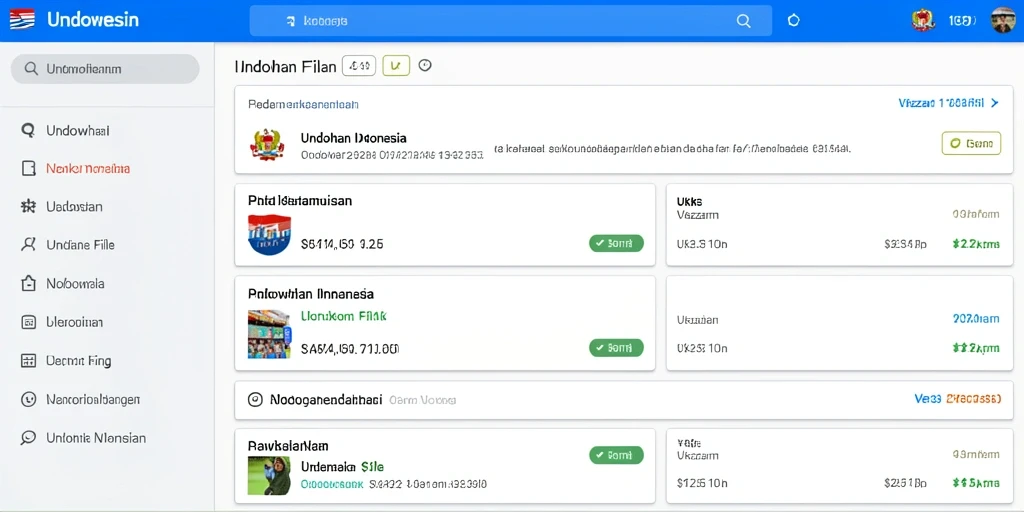Click the magnifier icon in top search bar

coord(743,21)
